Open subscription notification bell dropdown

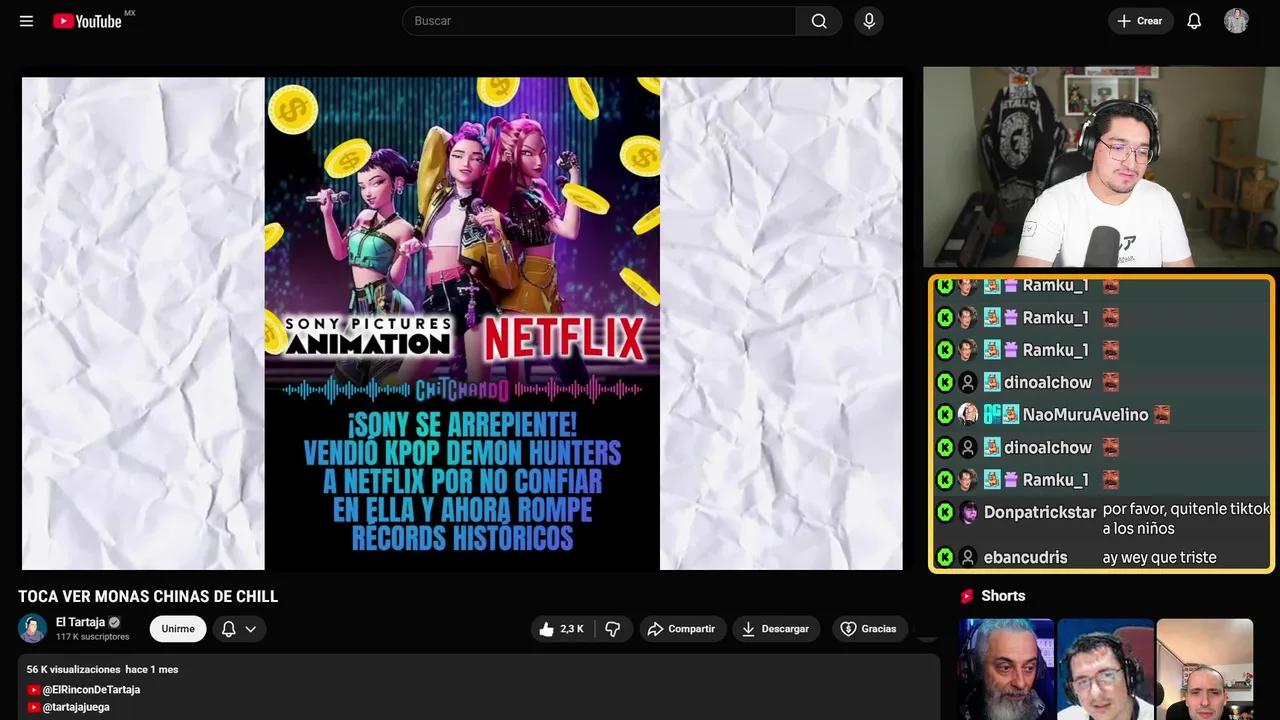(x=239, y=629)
